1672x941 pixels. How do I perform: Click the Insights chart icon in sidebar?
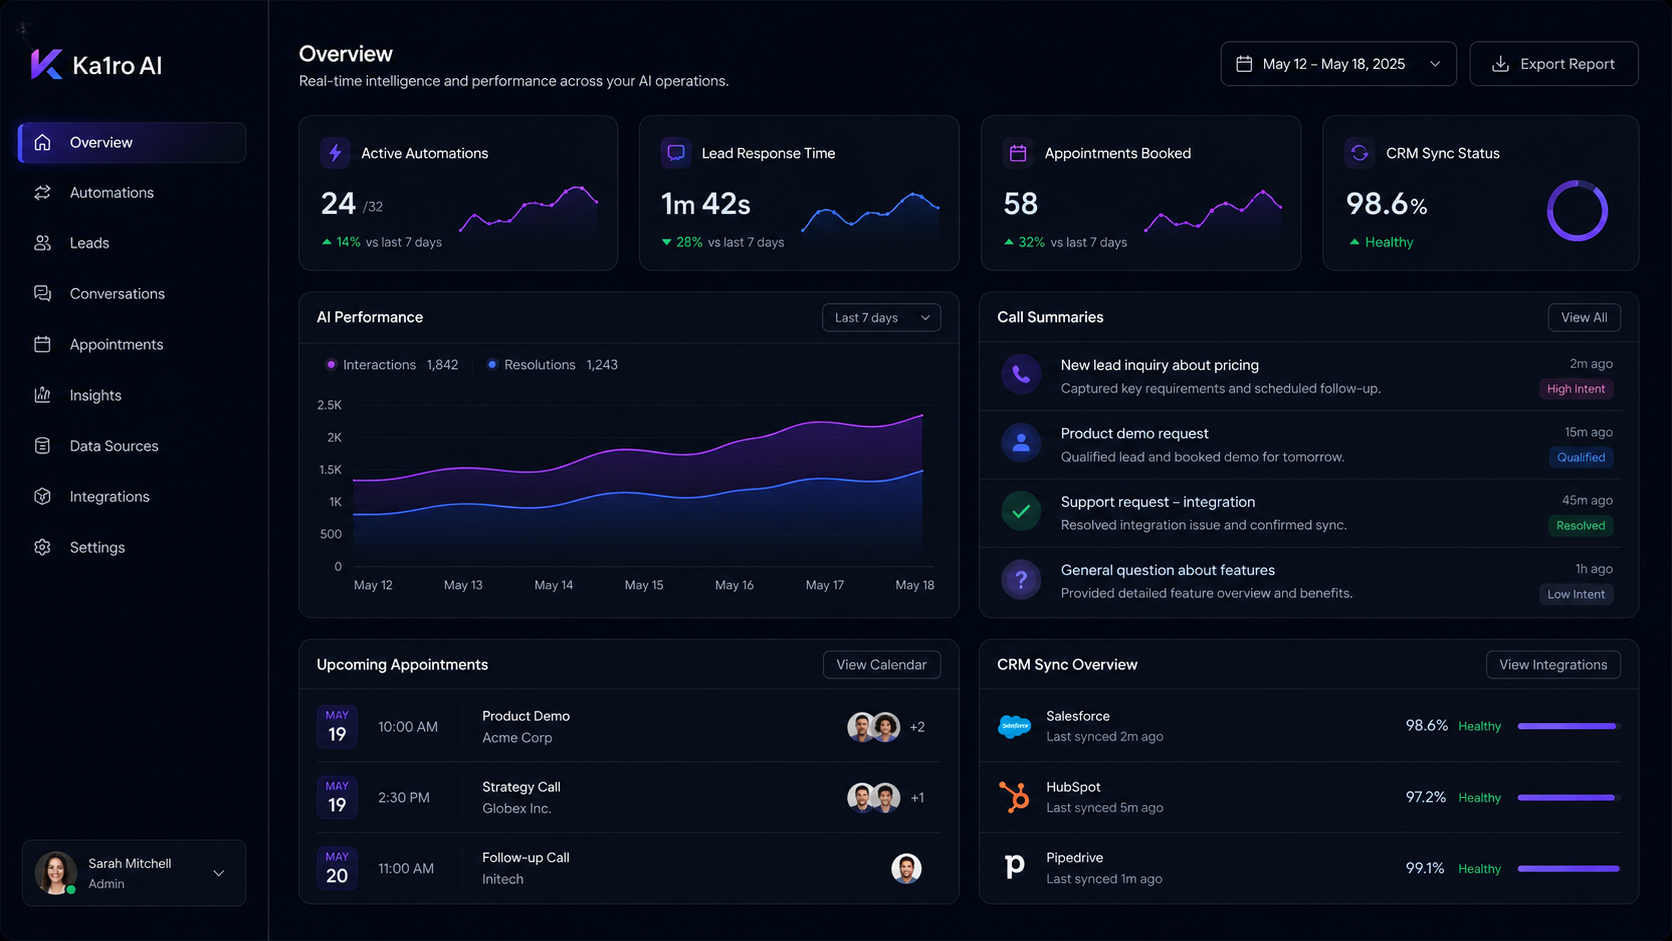[x=42, y=395]
